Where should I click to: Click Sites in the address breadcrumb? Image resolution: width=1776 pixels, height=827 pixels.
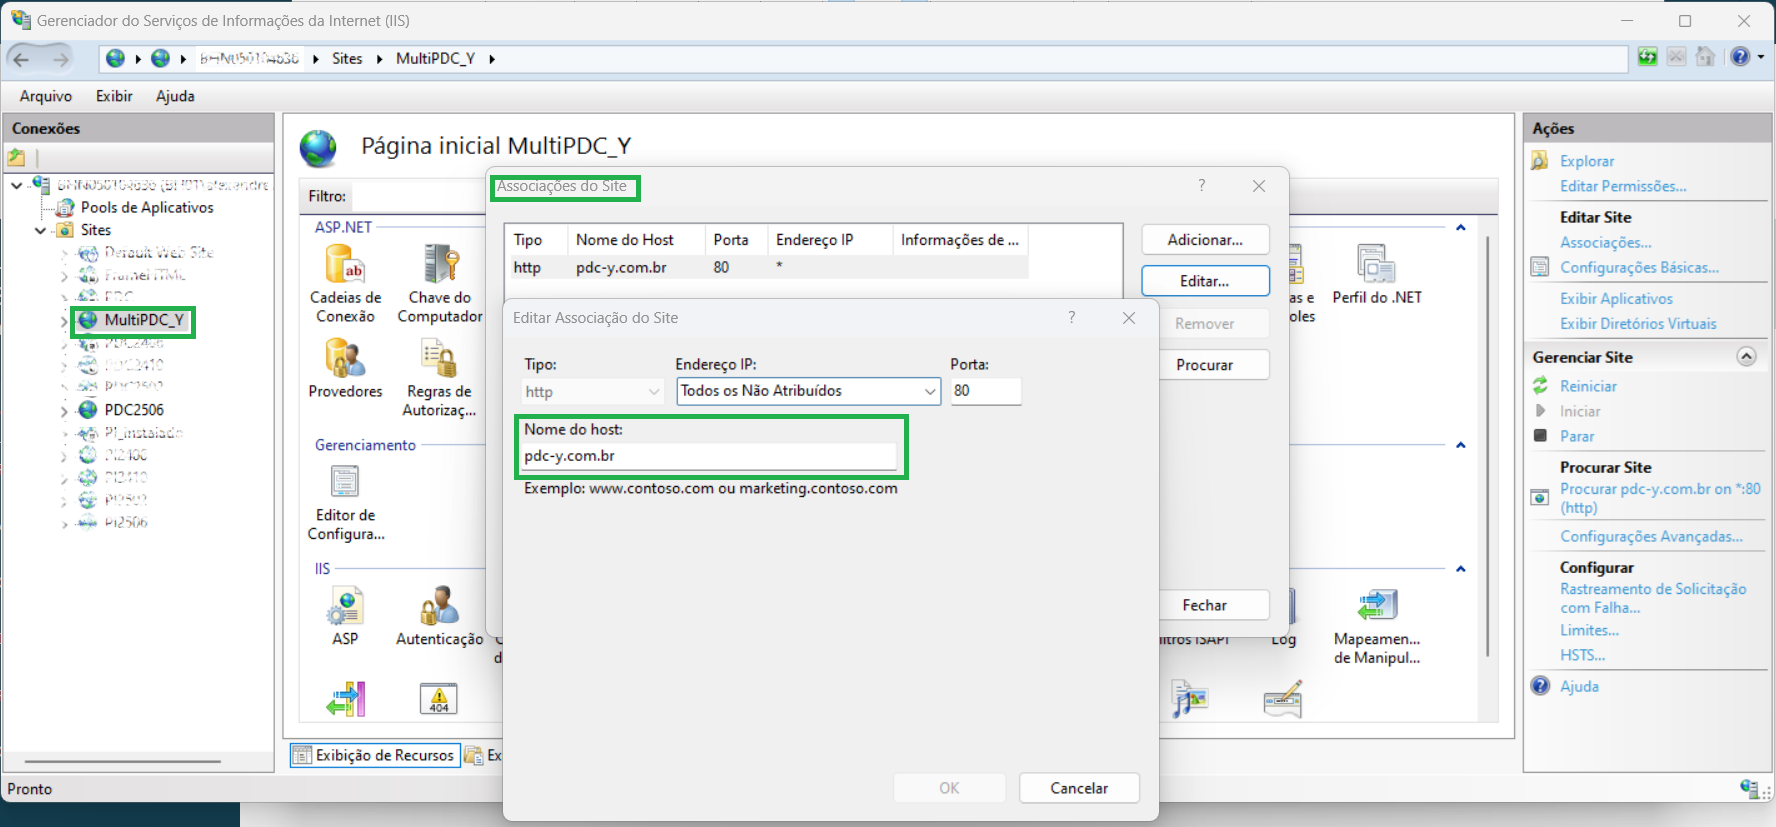click(x=347, y=59)
